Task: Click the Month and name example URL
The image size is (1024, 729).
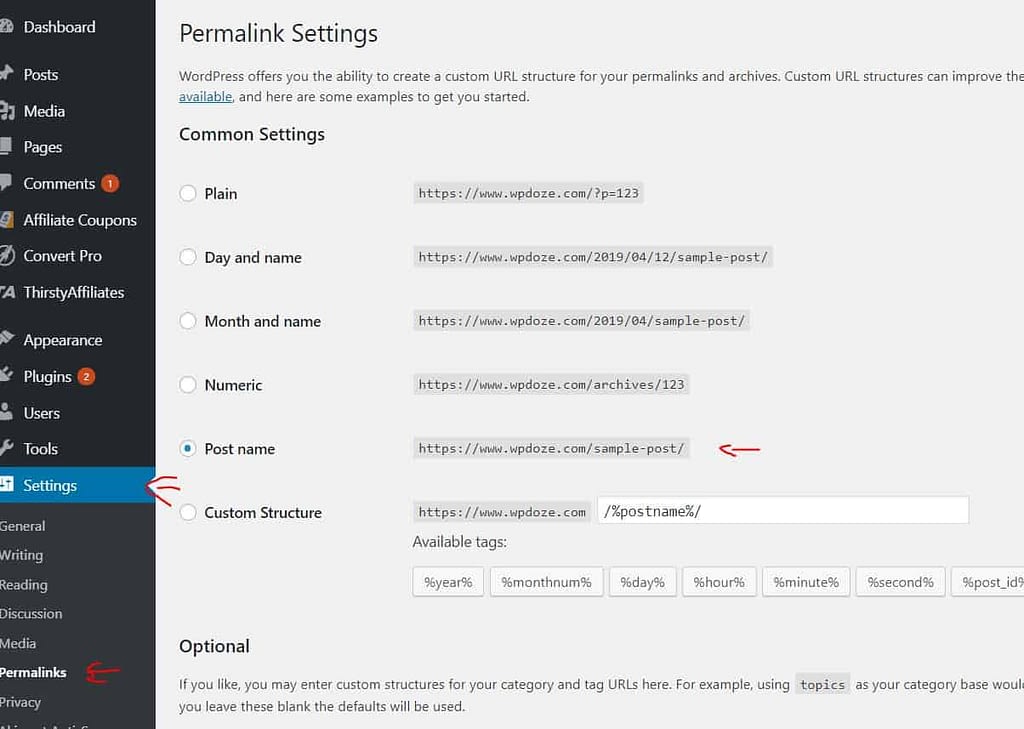Action: click(581, 321)
